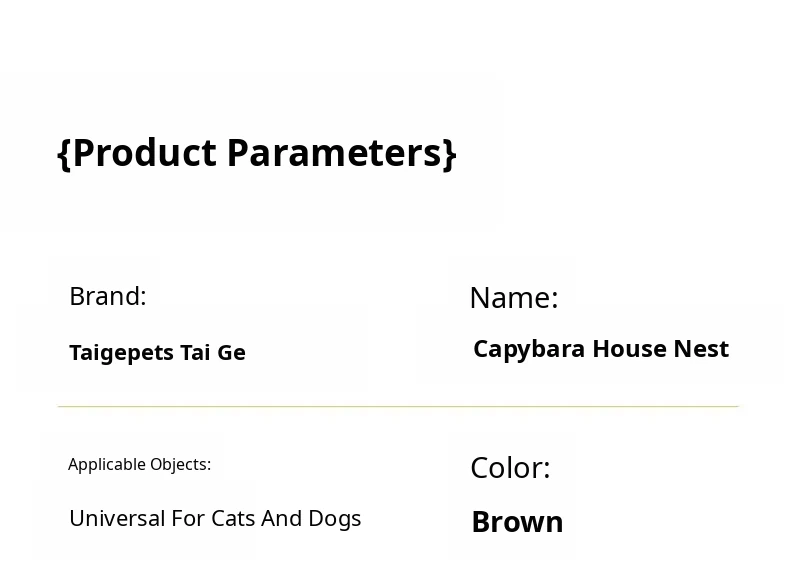Click the "Applicable Objects:" label

(139, 464)
